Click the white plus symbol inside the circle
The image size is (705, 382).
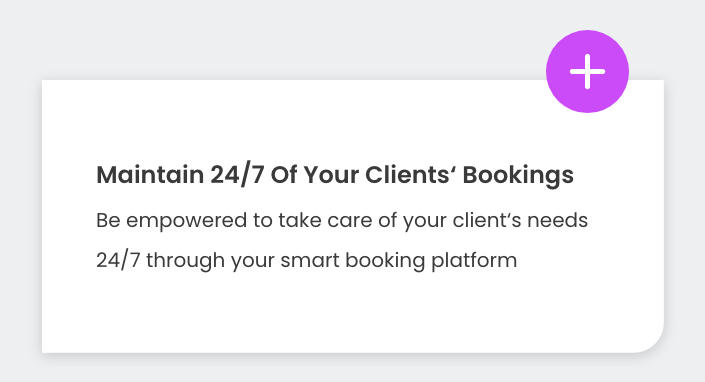tap(587, 71)
